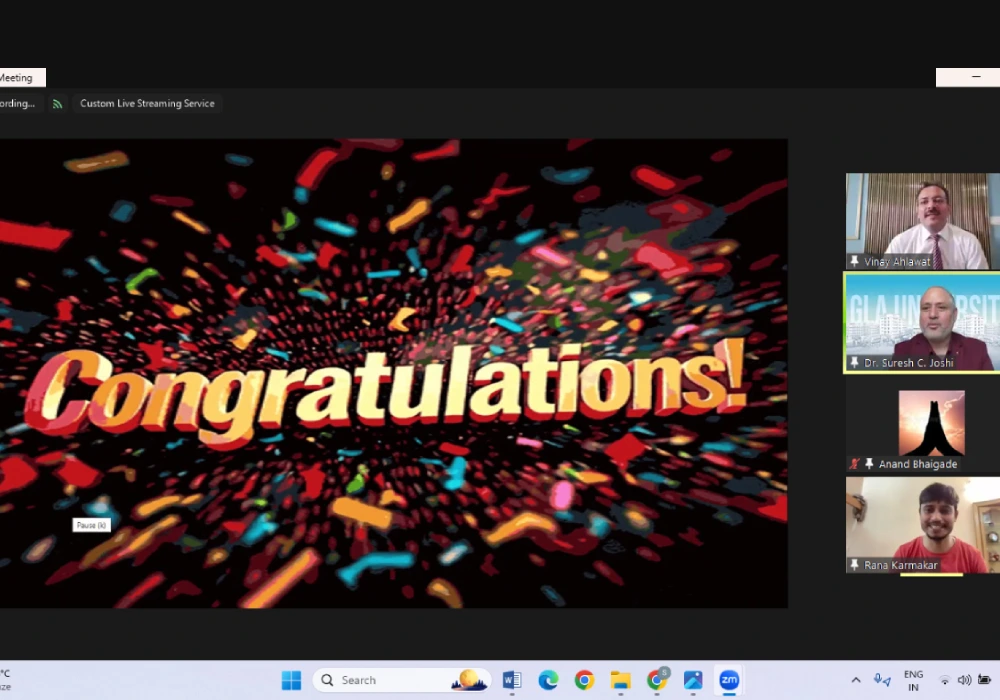Open the Photos app from the taskbar
The width and height of the screenshot is (1000, 700).
point(693,680)
